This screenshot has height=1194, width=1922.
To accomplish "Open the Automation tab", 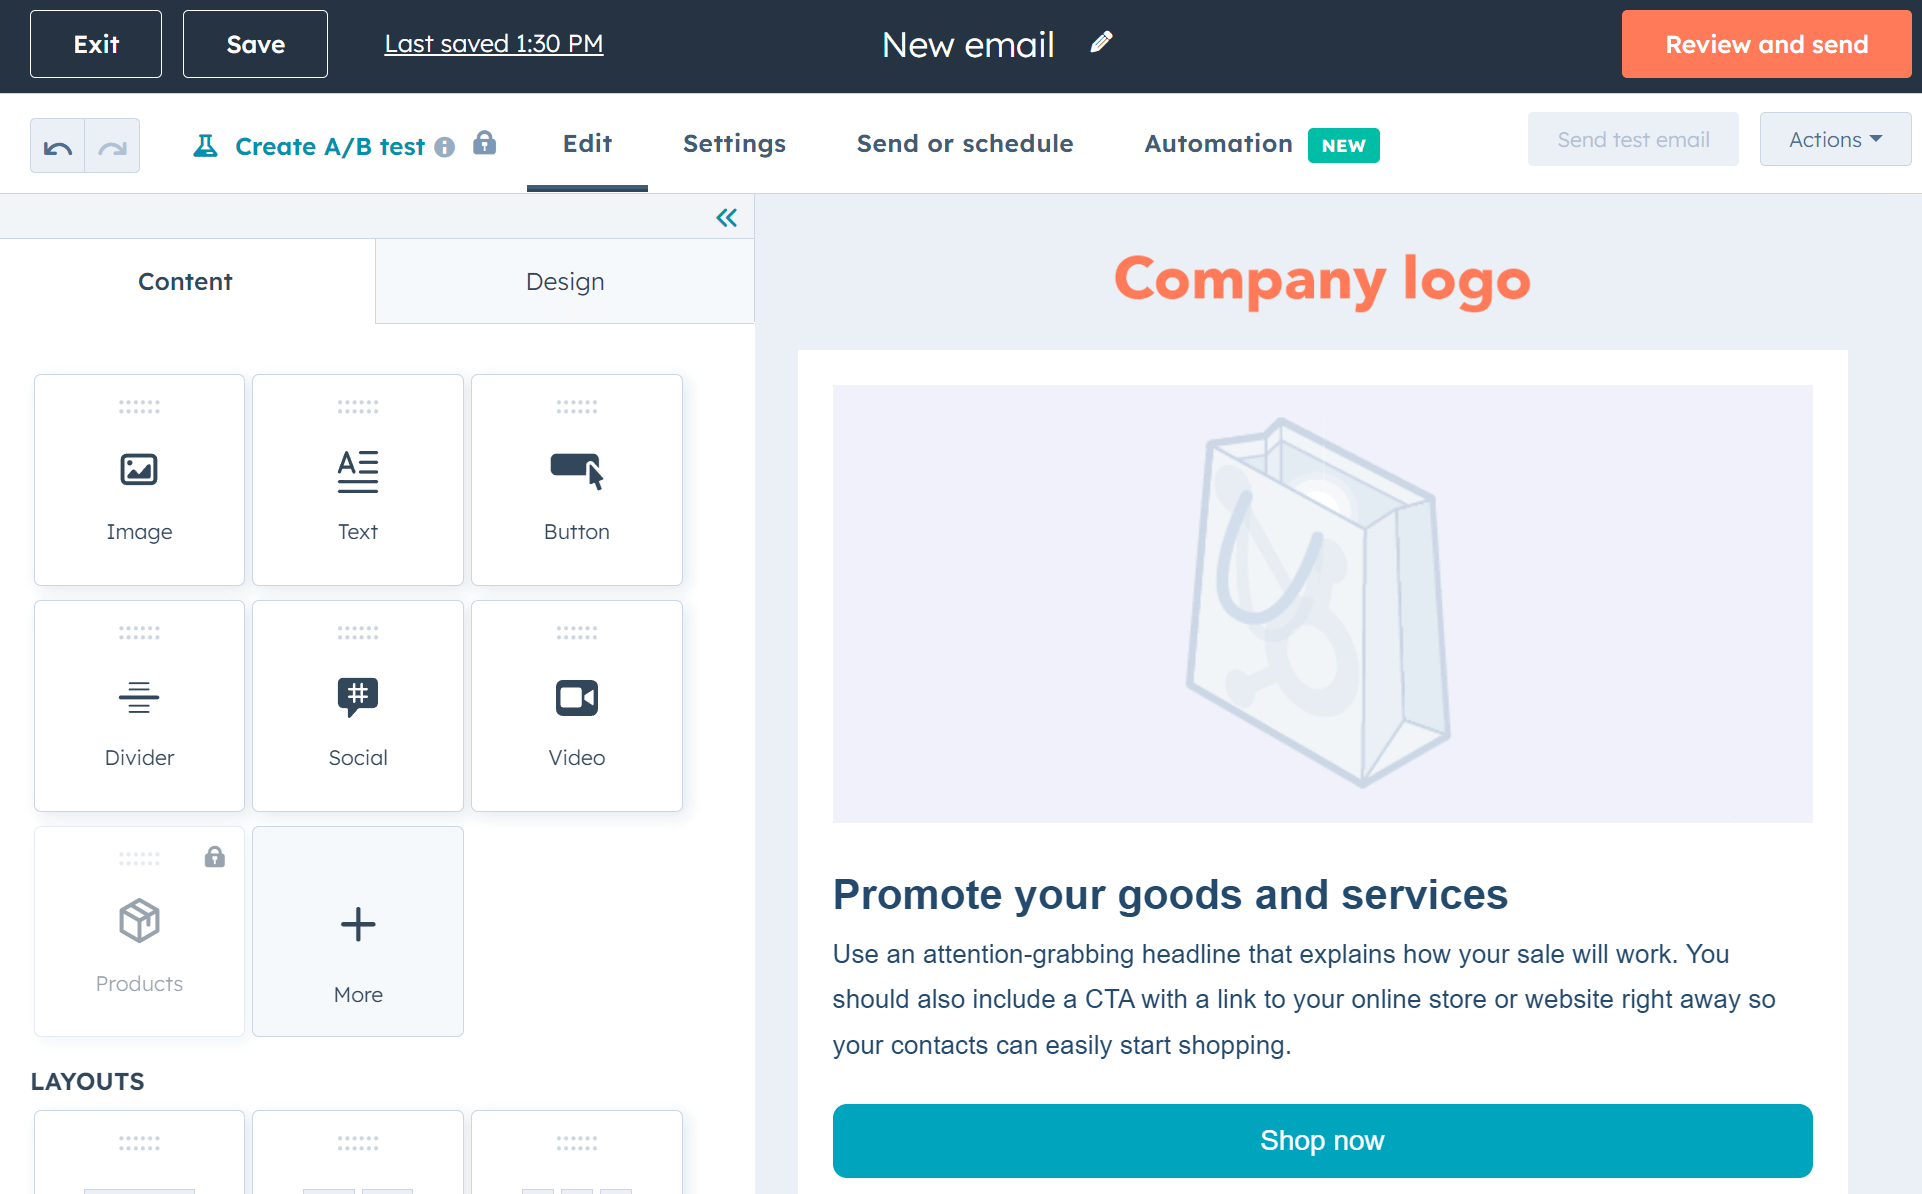I will (1217, 144).
